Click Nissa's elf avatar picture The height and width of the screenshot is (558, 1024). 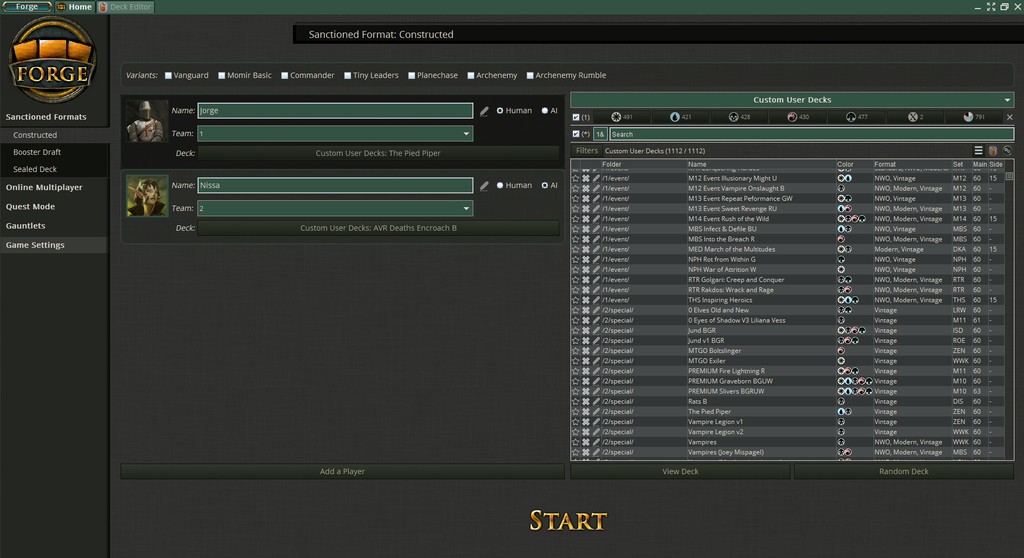(147, 196)
